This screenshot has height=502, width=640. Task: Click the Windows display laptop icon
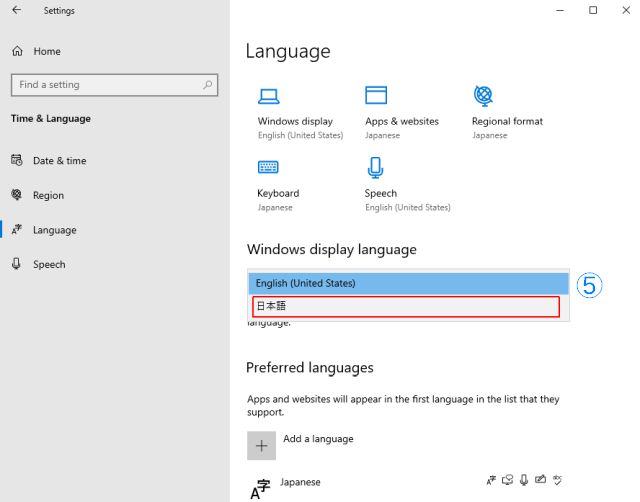269,96
